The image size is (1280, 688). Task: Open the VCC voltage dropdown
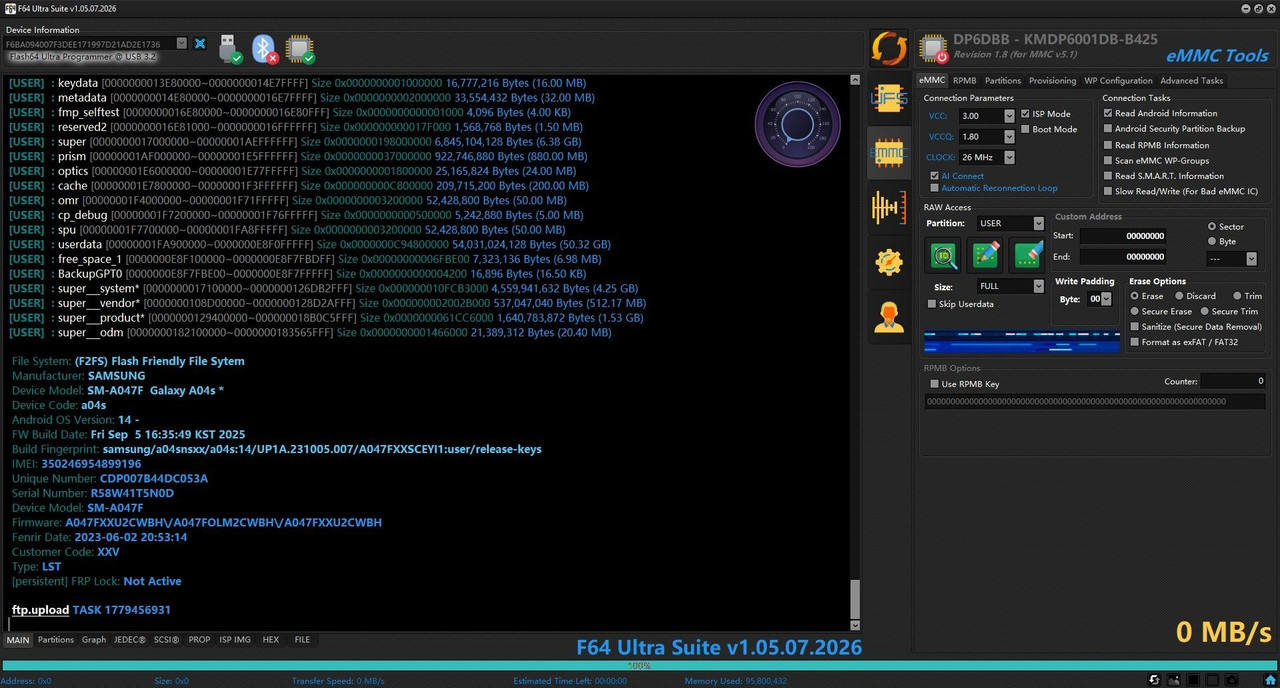pos(1009,116)
